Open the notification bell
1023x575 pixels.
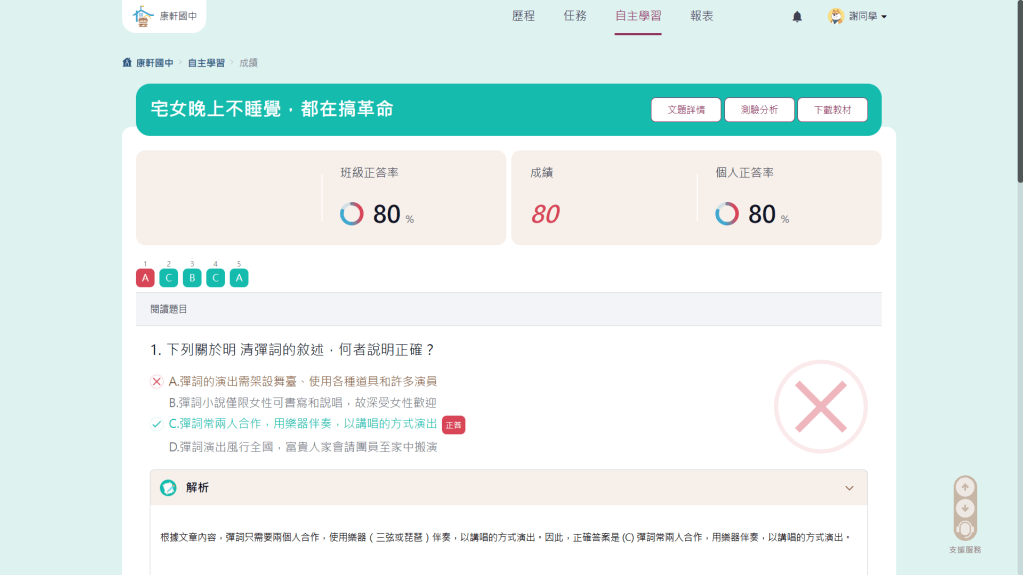pyautogui.click(x=797, y=17)
